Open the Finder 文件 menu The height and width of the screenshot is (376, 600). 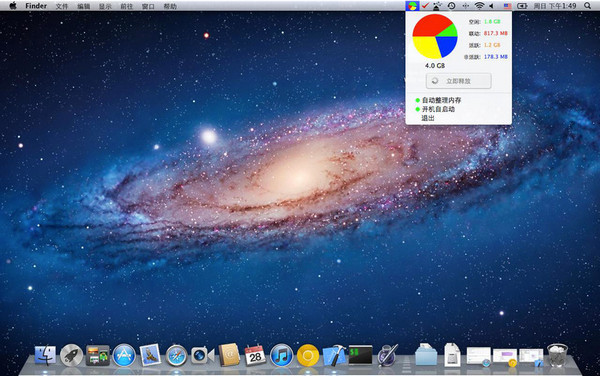coord(62,6)
